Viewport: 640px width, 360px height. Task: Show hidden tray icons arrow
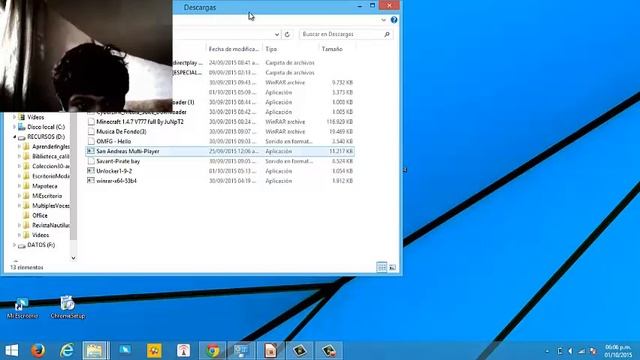point(547,351)
